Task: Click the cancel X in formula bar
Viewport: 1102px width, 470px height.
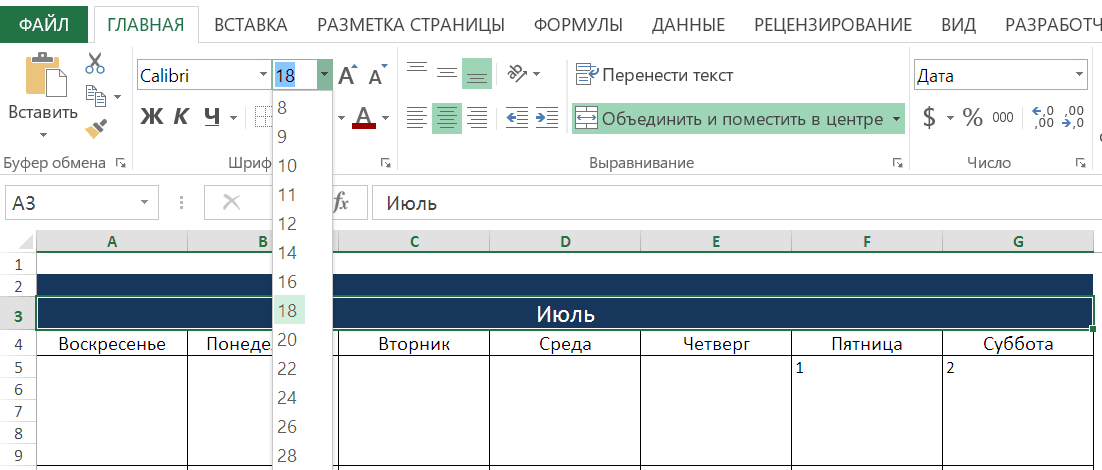Action: pyautogui.click(x=231, y=203)
